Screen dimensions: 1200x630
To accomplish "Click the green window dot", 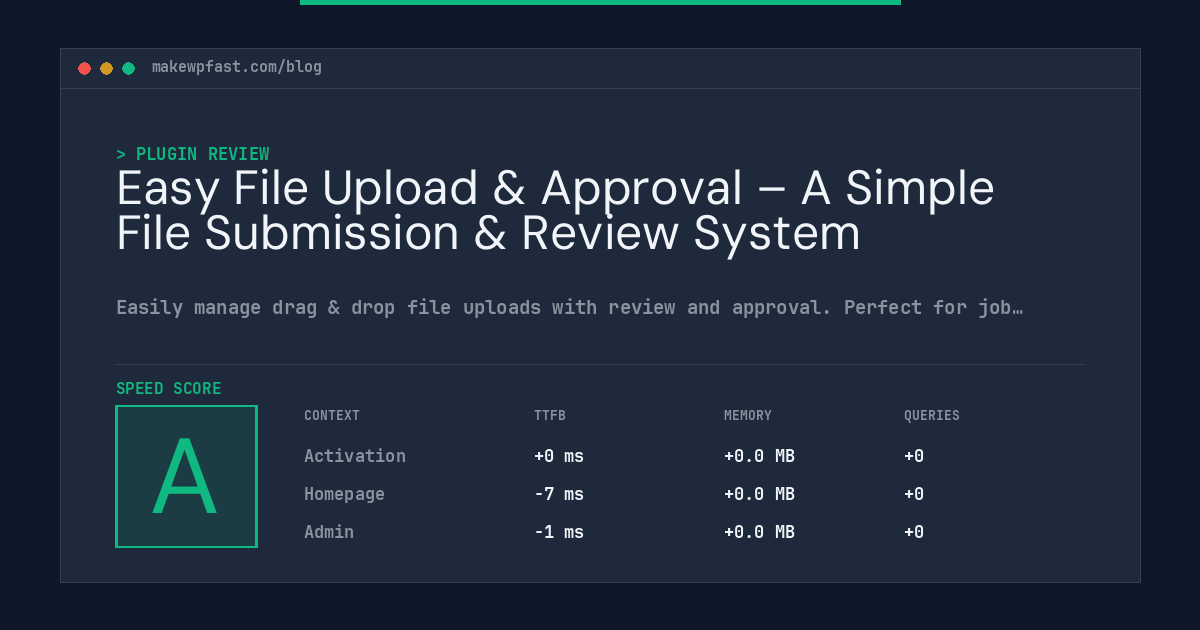I will click(128, 68).
